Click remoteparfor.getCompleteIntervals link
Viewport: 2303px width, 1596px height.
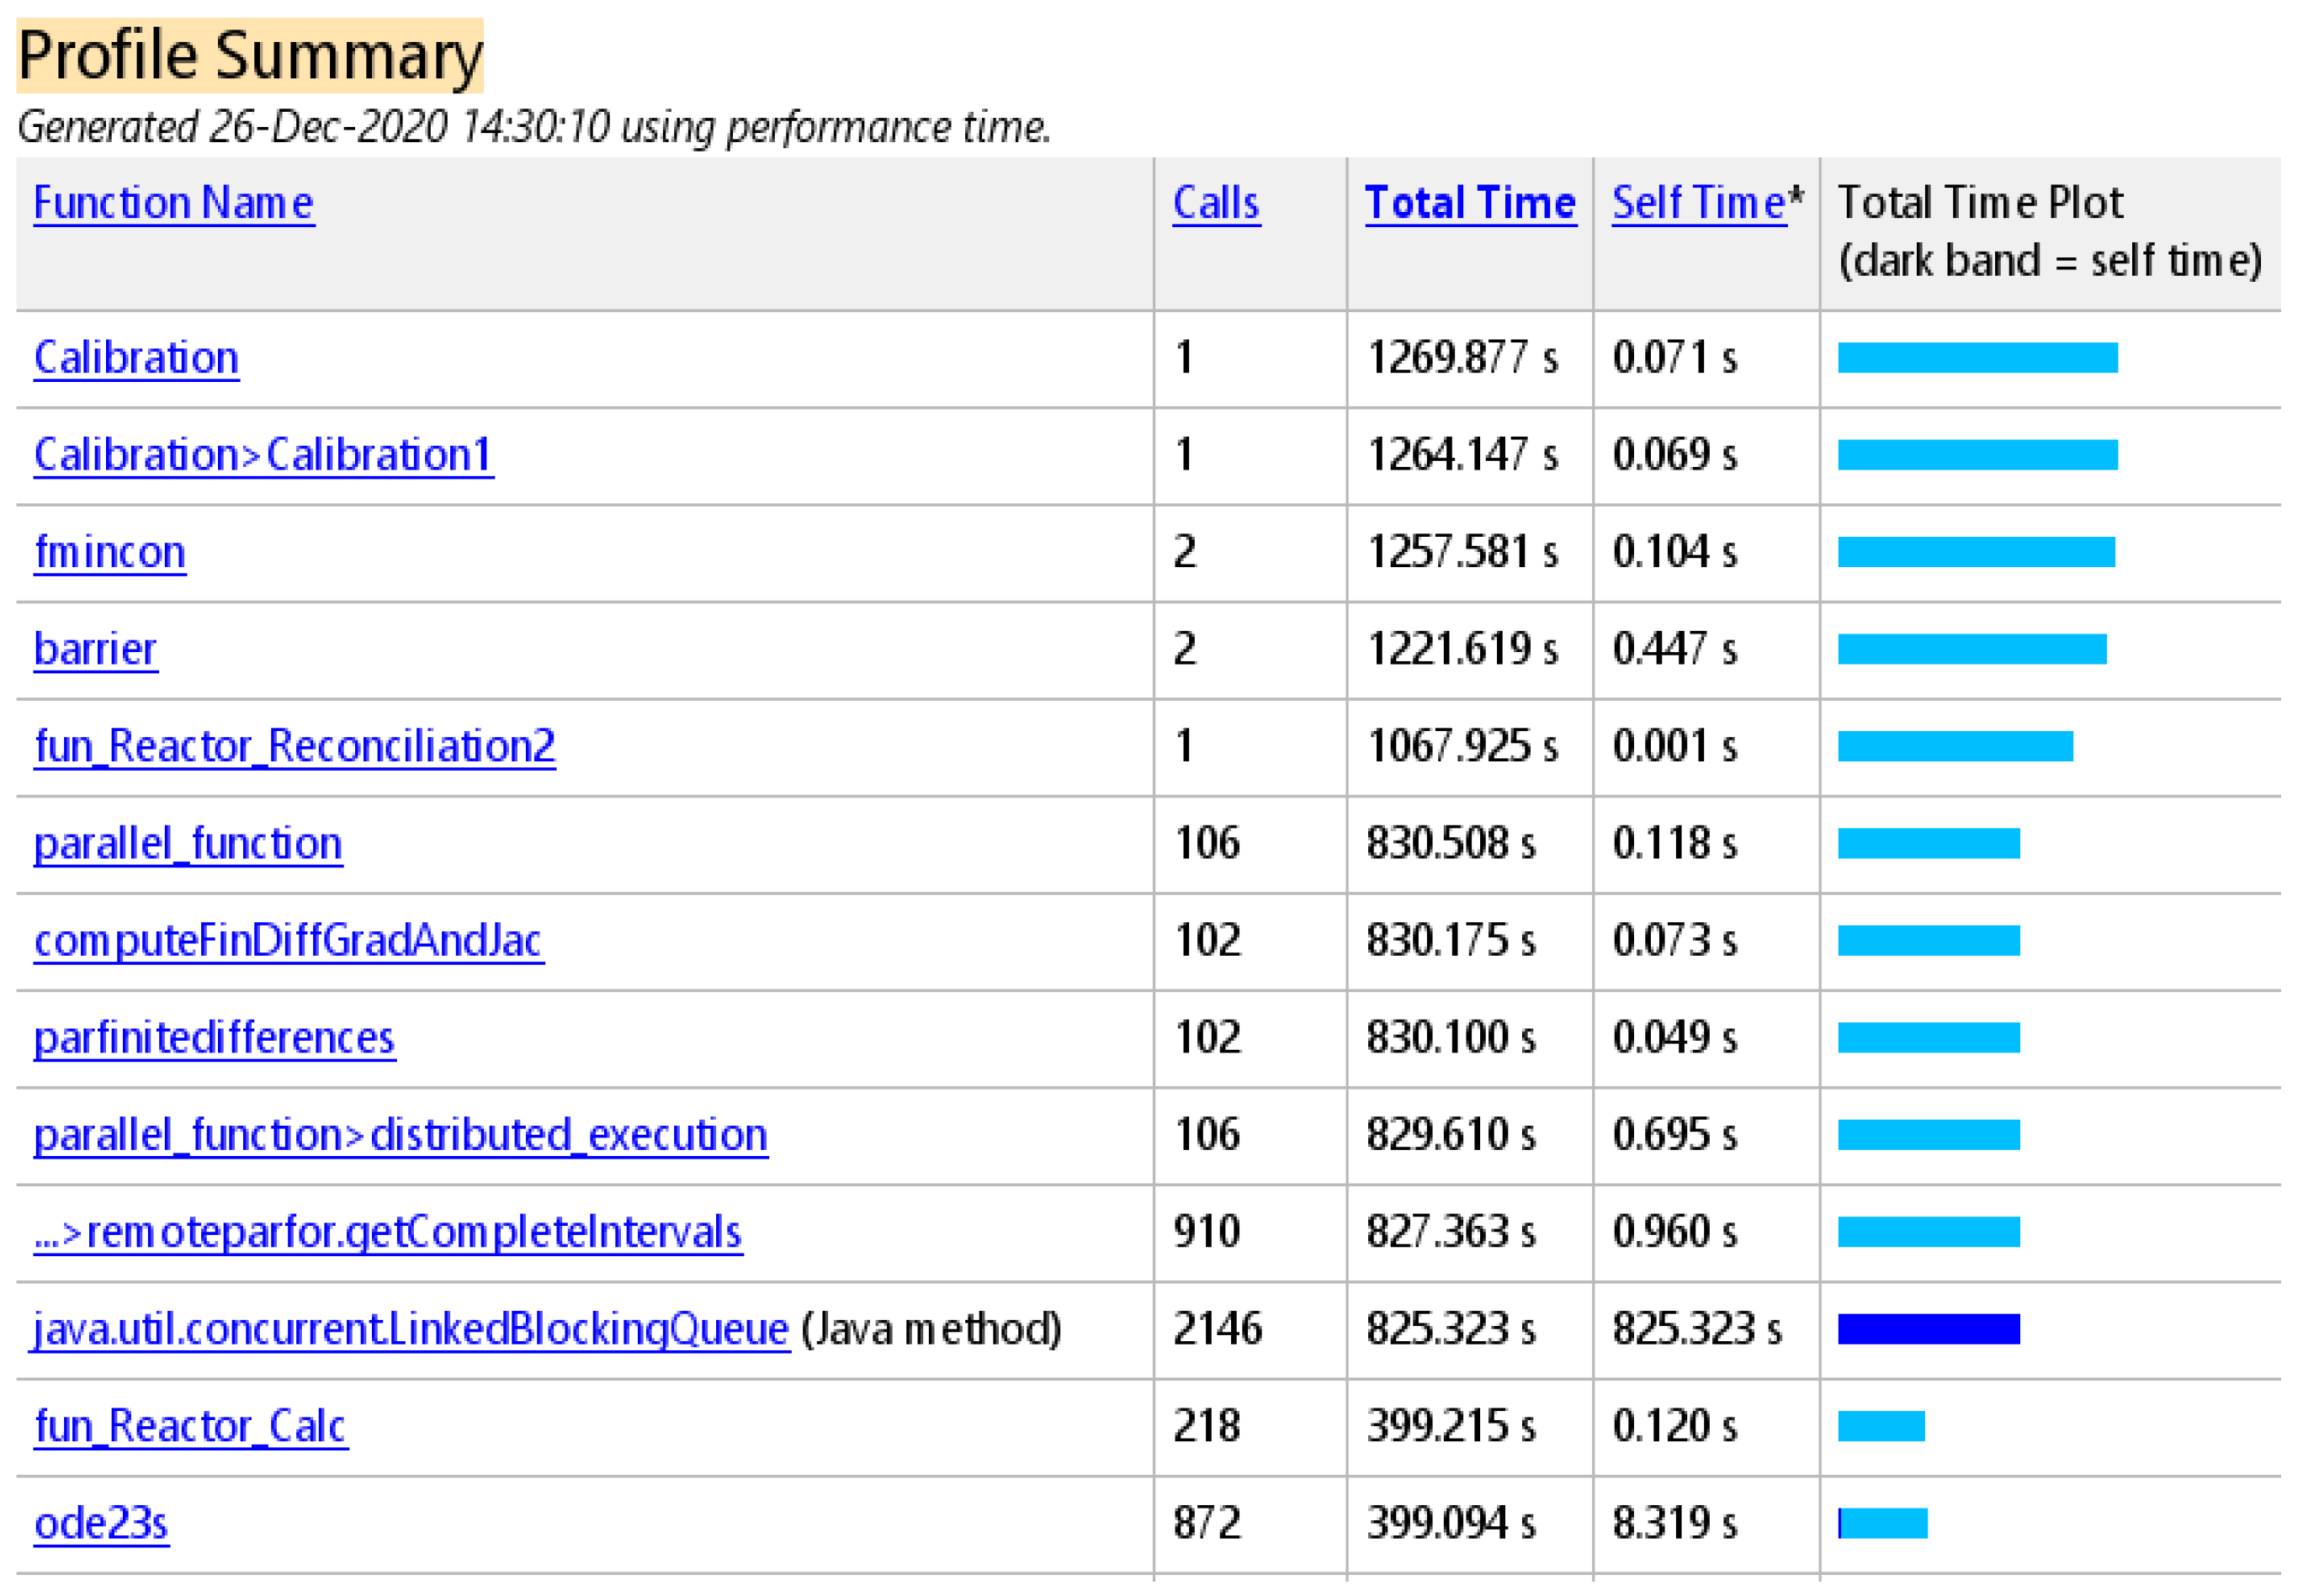pos(388,1231)
